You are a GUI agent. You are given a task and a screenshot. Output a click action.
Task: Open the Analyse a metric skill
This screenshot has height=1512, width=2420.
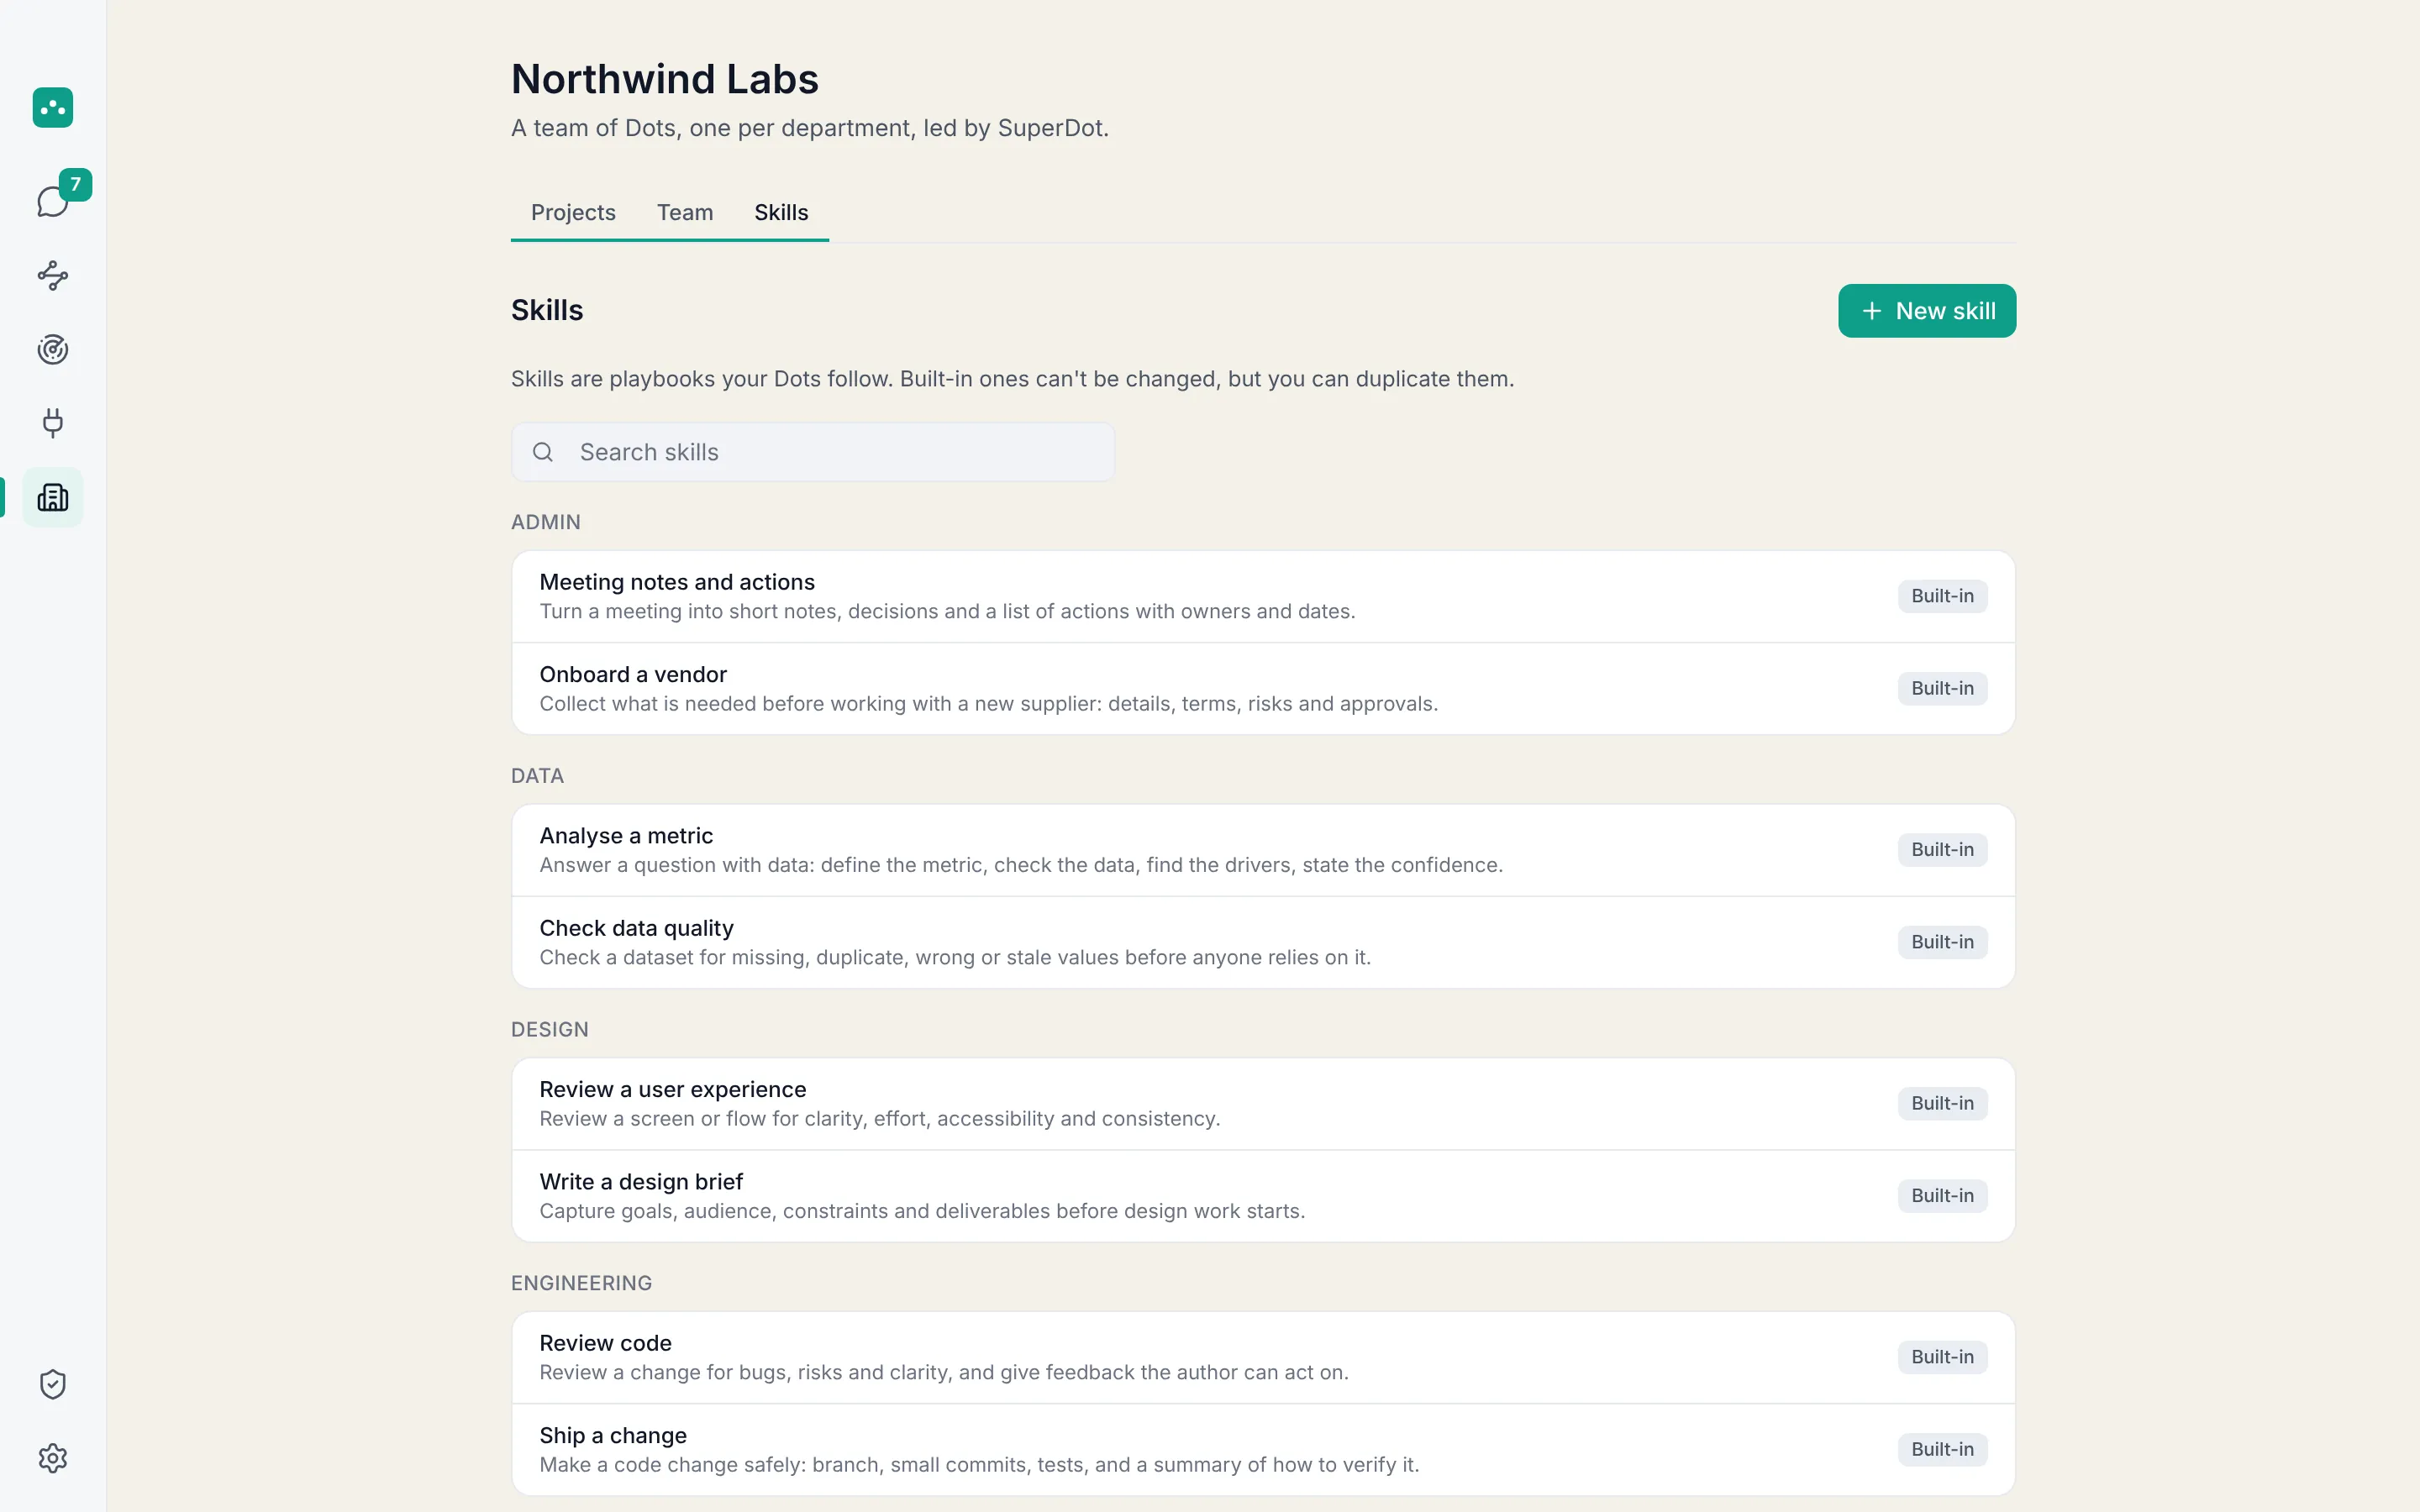[x=1263, y=850]
